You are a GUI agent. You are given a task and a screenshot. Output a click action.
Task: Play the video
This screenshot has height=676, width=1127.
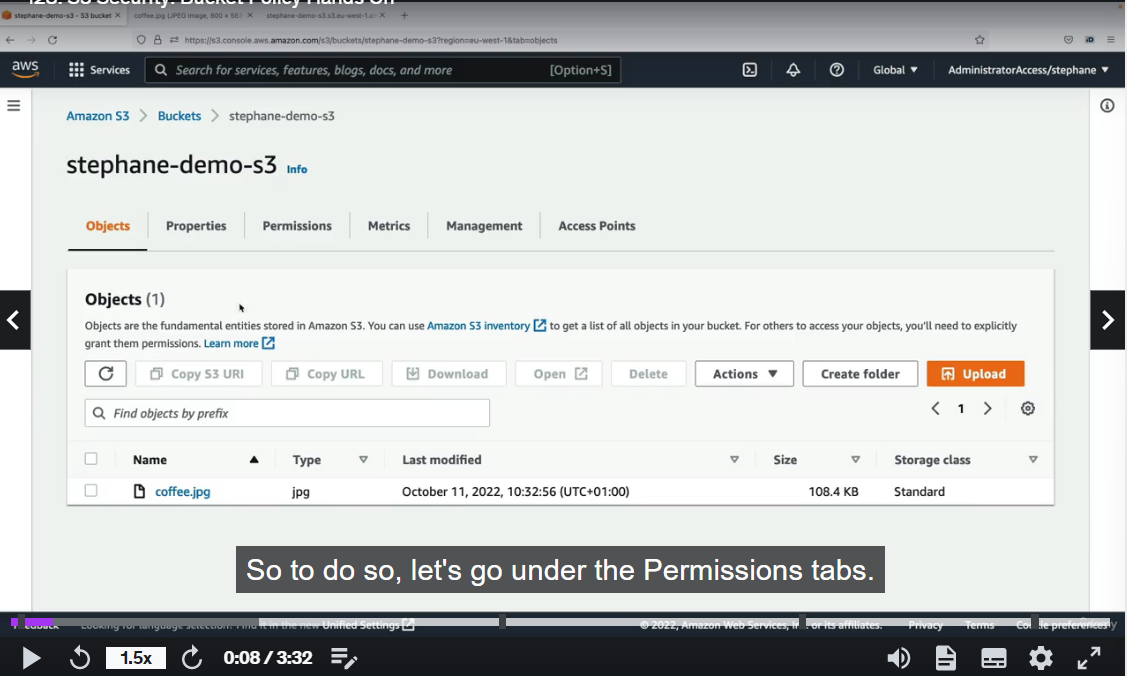tap(30, 657)
